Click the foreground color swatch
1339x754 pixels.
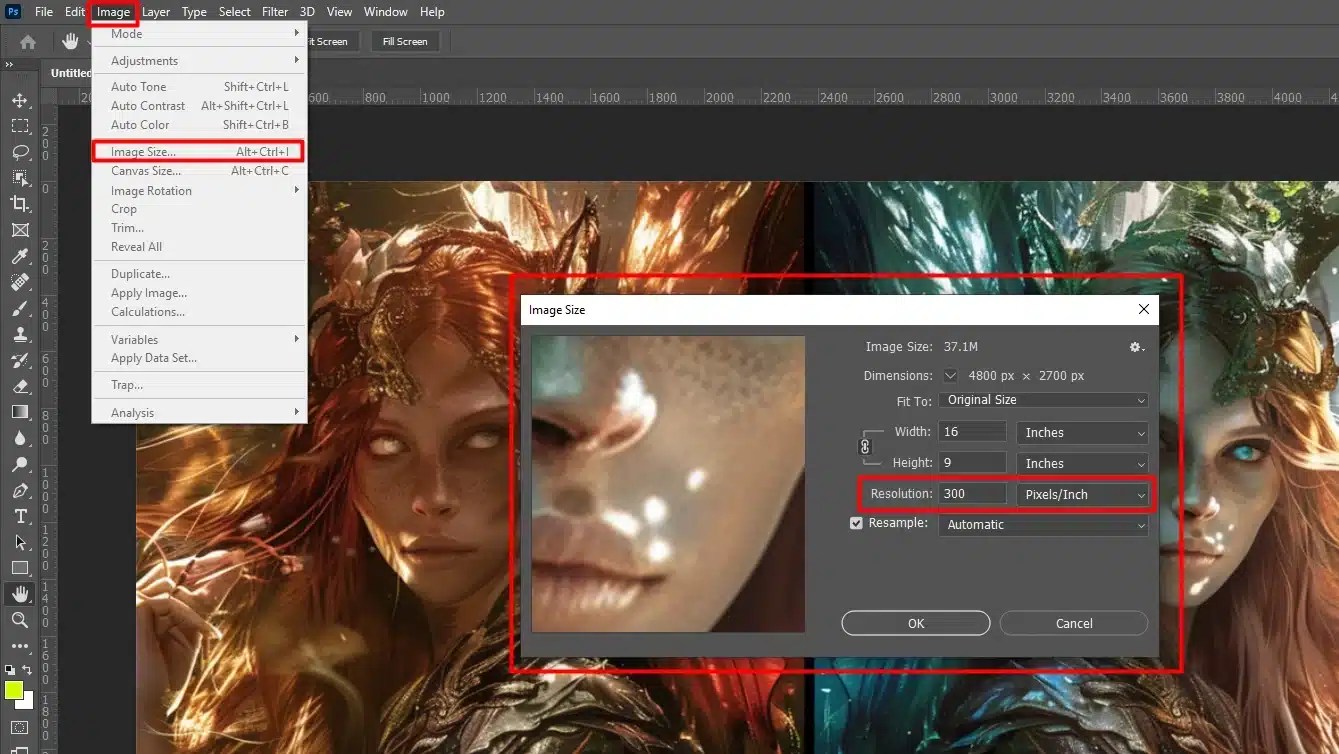(14, 690)
